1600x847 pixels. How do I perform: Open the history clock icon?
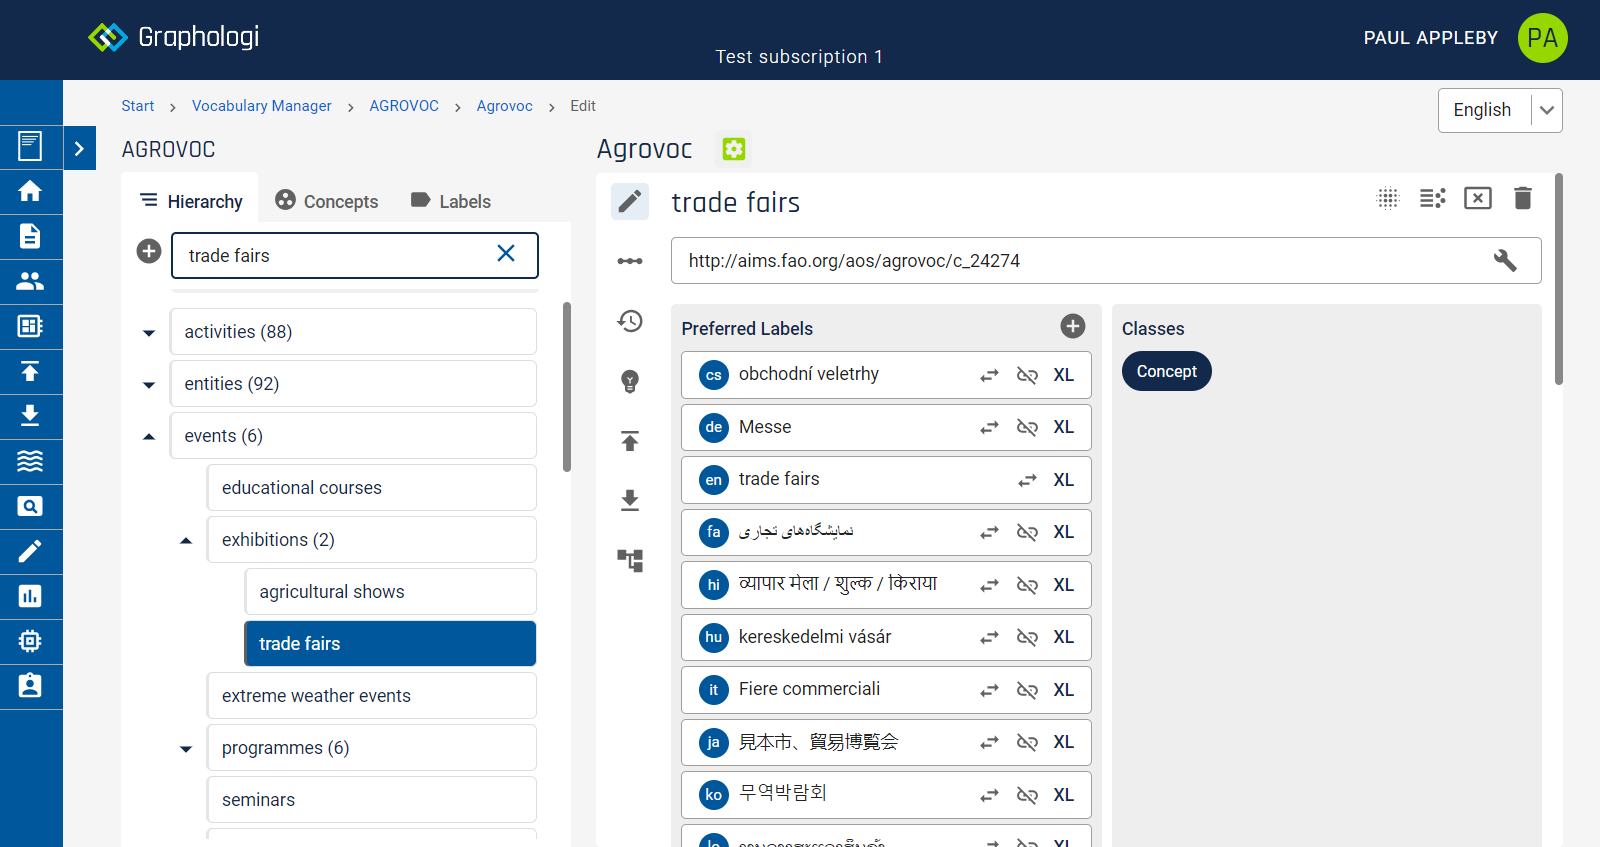tap(630, 321)
